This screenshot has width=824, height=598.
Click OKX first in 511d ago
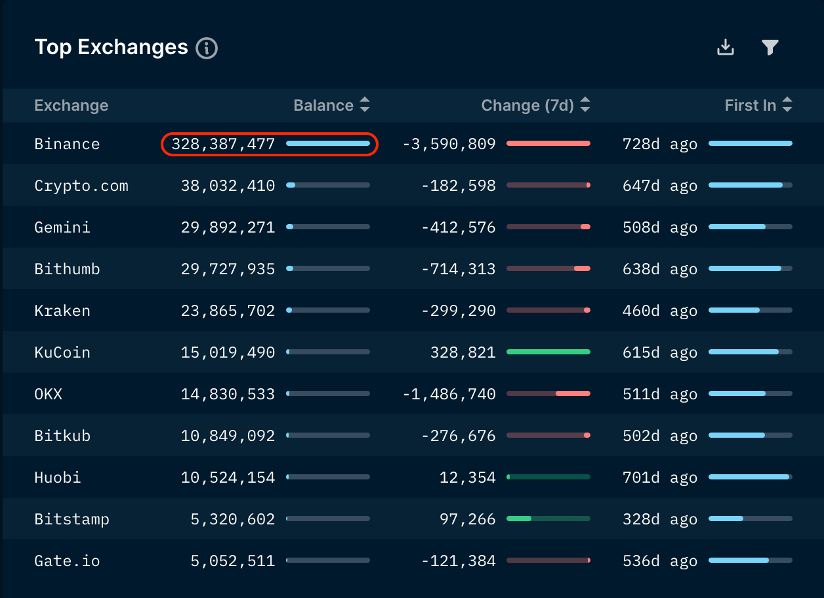pyautogui.click(x=660, y=394)
